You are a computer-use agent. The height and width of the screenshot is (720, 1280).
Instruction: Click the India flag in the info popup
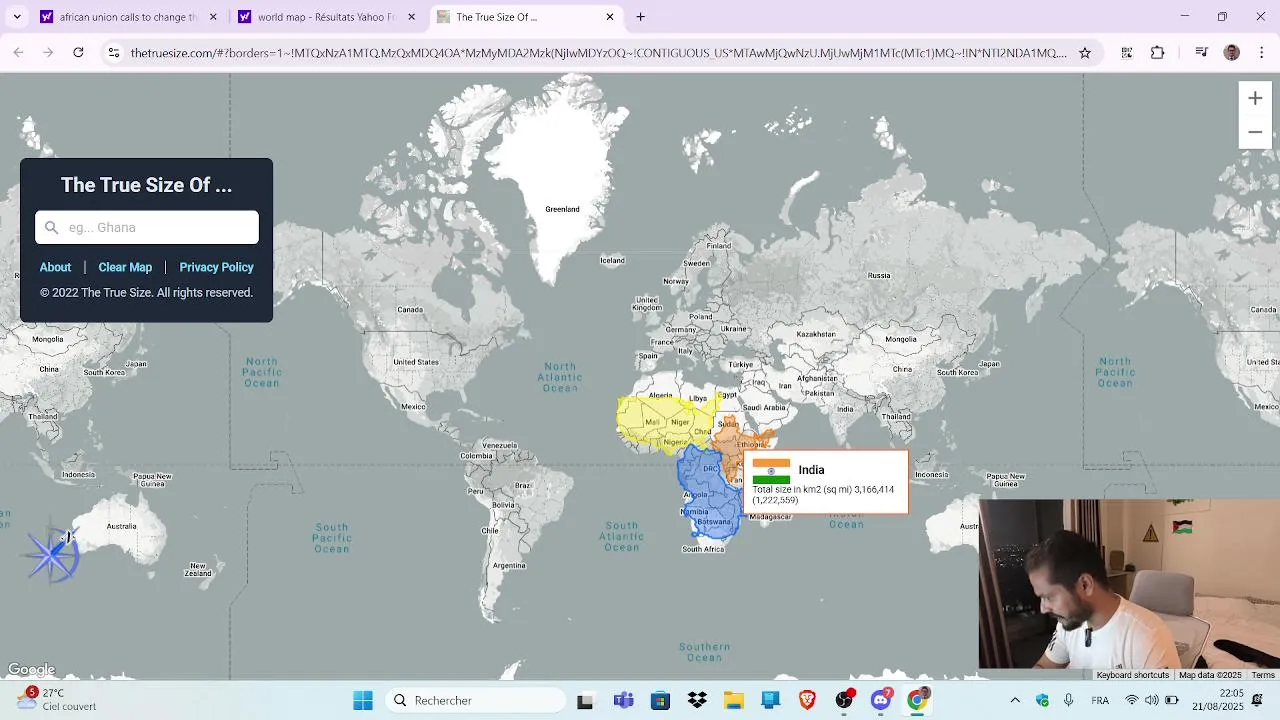click(x=771, y=471)
